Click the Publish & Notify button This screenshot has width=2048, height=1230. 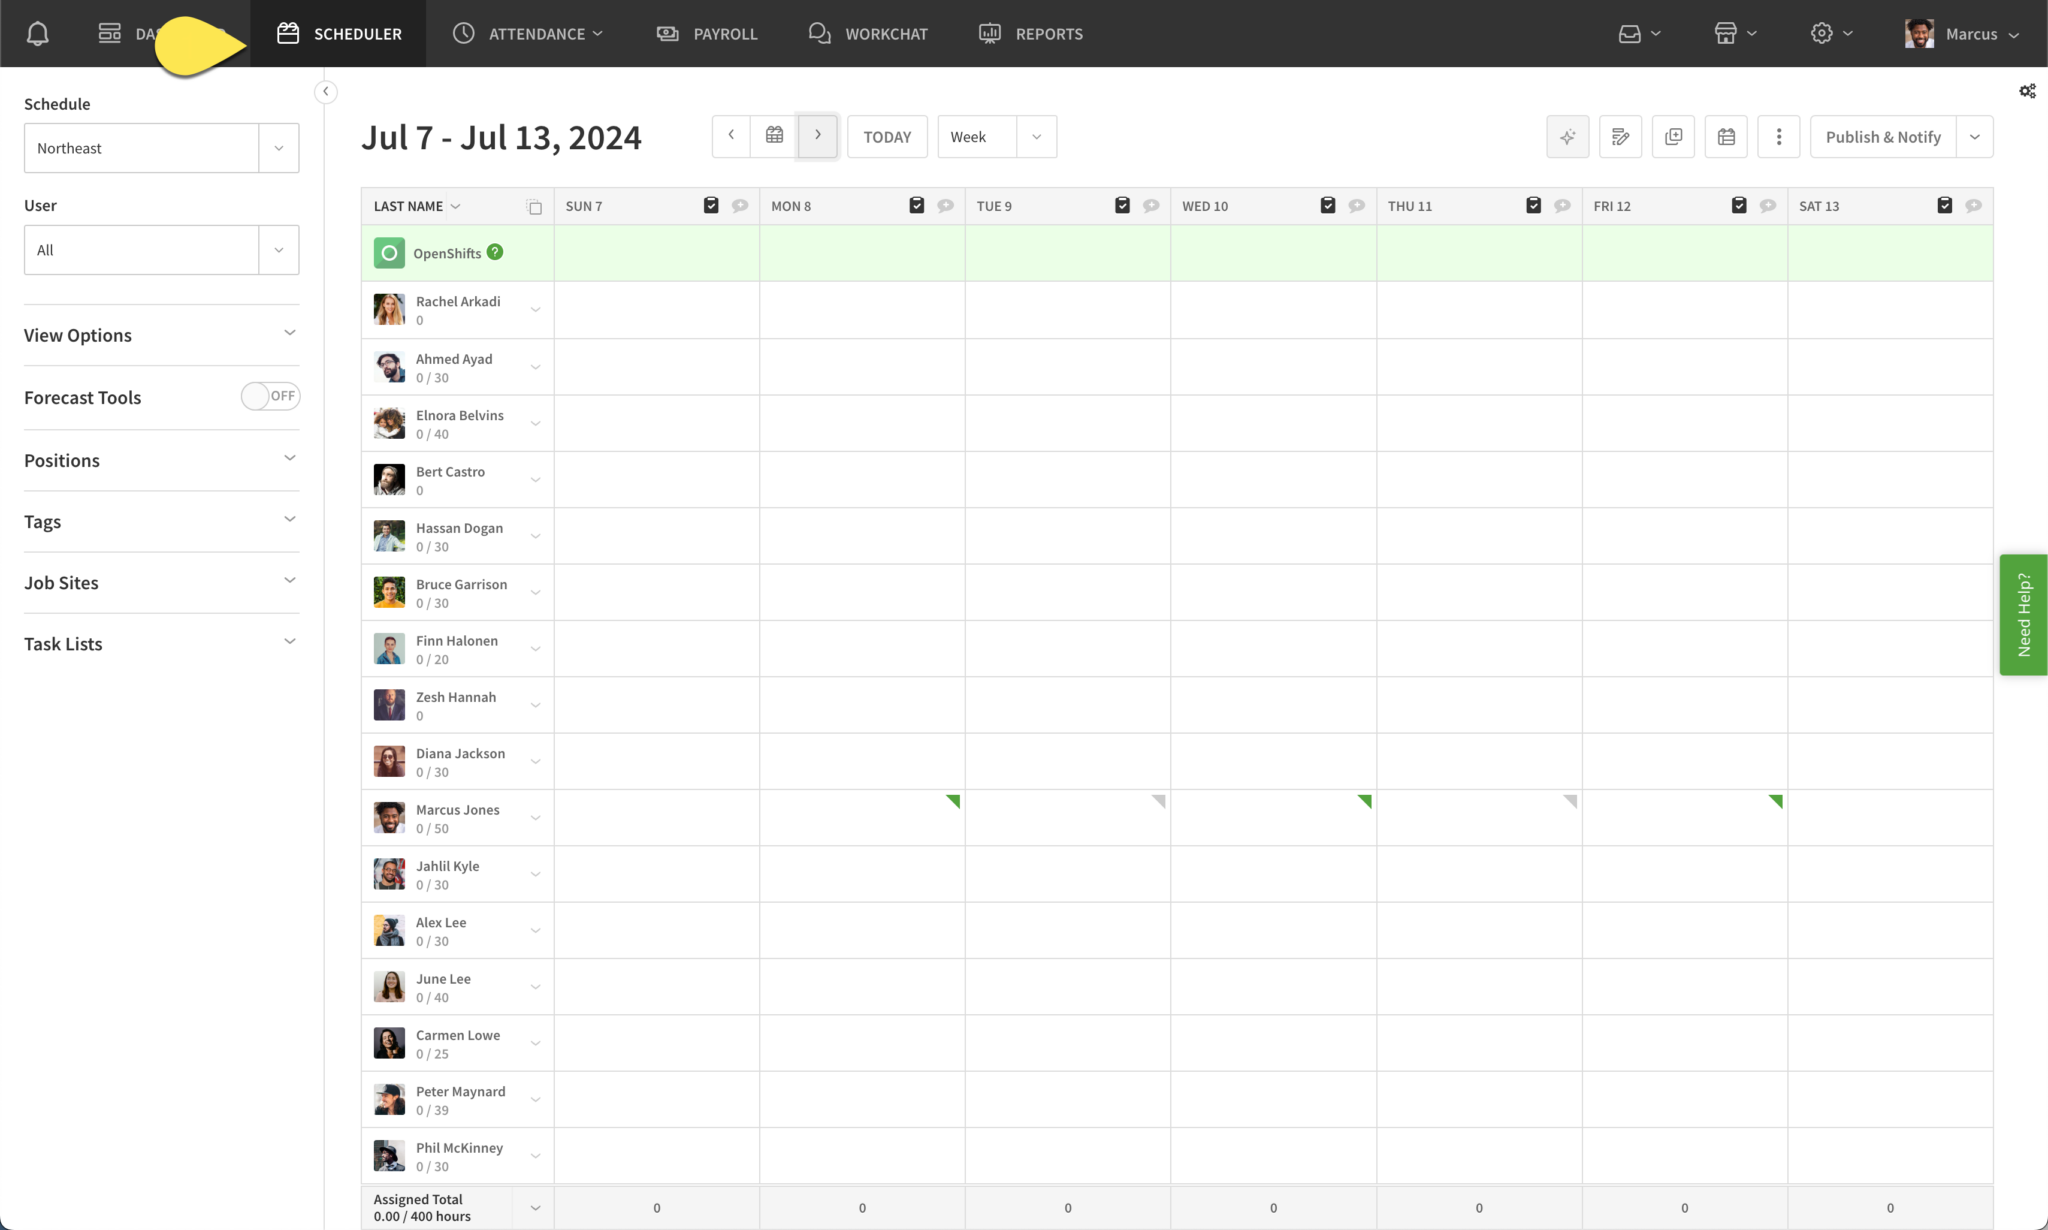[x=1884, y=136]
